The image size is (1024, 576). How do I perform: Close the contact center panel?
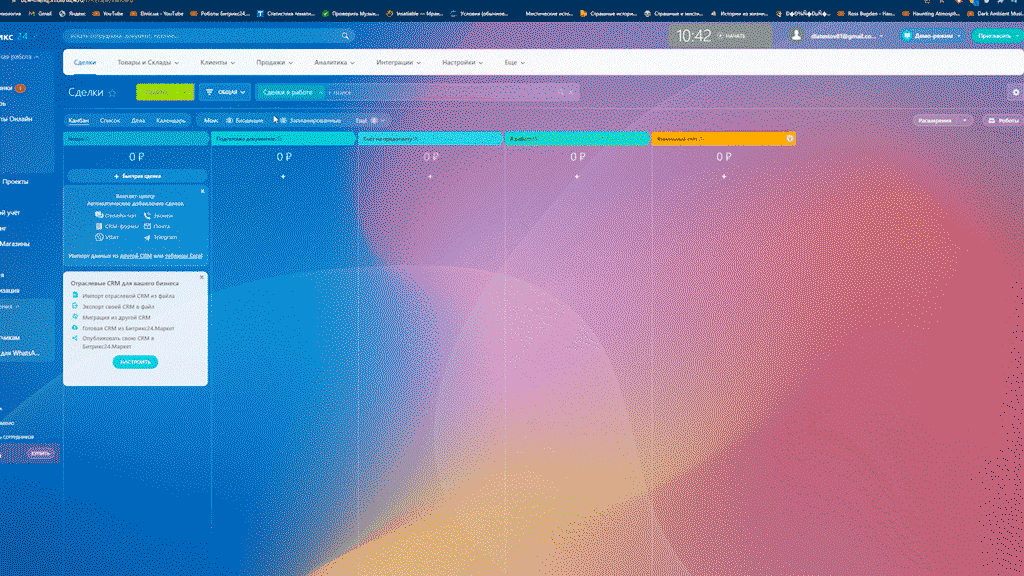tap(202, 191)
